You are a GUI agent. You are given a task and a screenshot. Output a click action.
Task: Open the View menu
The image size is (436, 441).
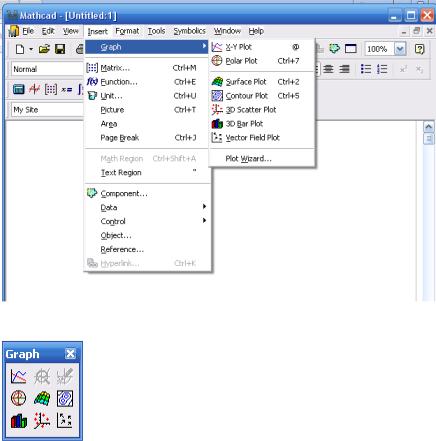(x=71, y=31)
